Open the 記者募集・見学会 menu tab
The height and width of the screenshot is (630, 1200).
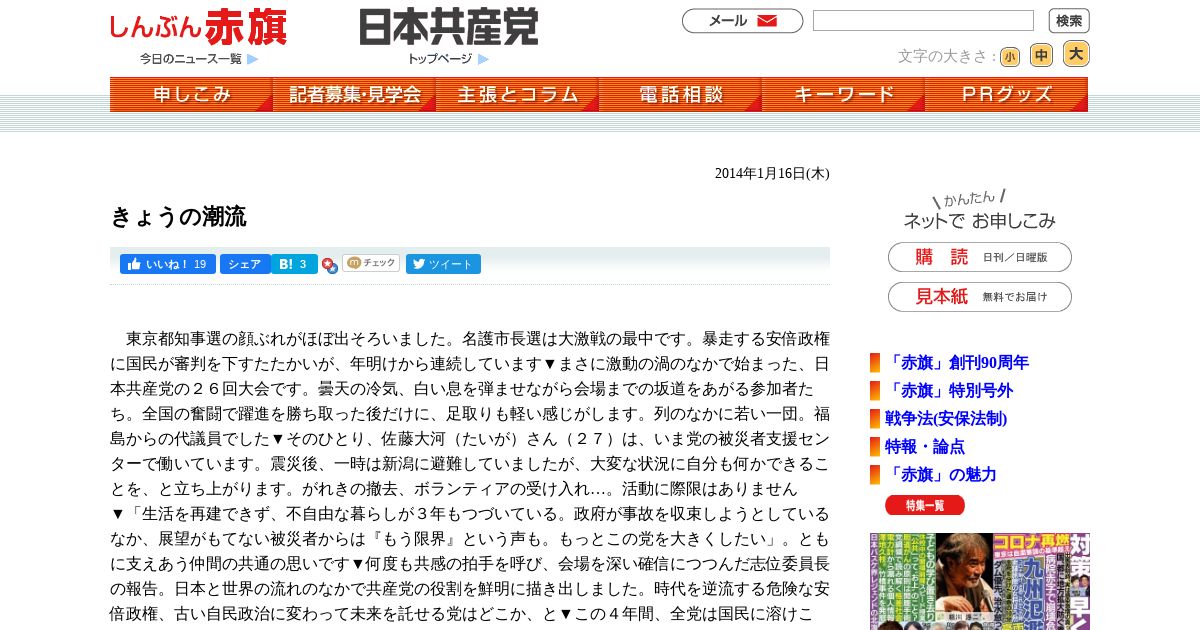pos(354,94)
